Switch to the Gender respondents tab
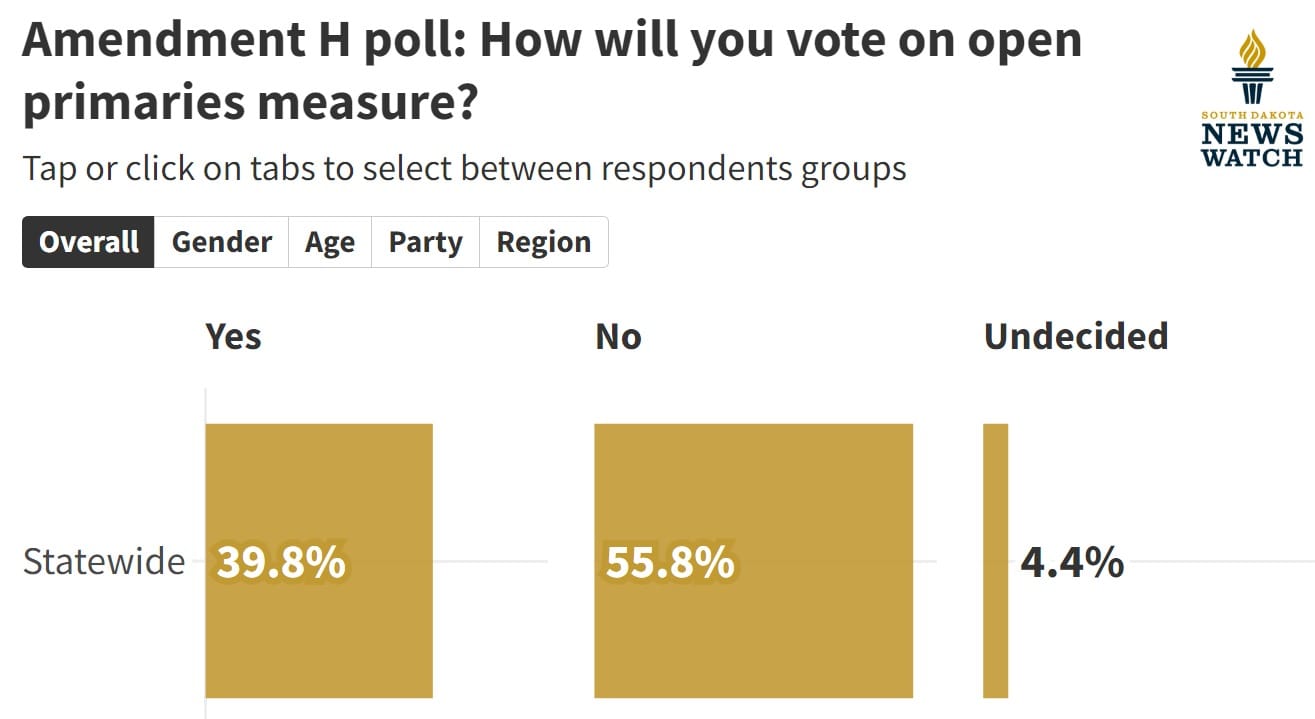 click(x=220, y=241)
